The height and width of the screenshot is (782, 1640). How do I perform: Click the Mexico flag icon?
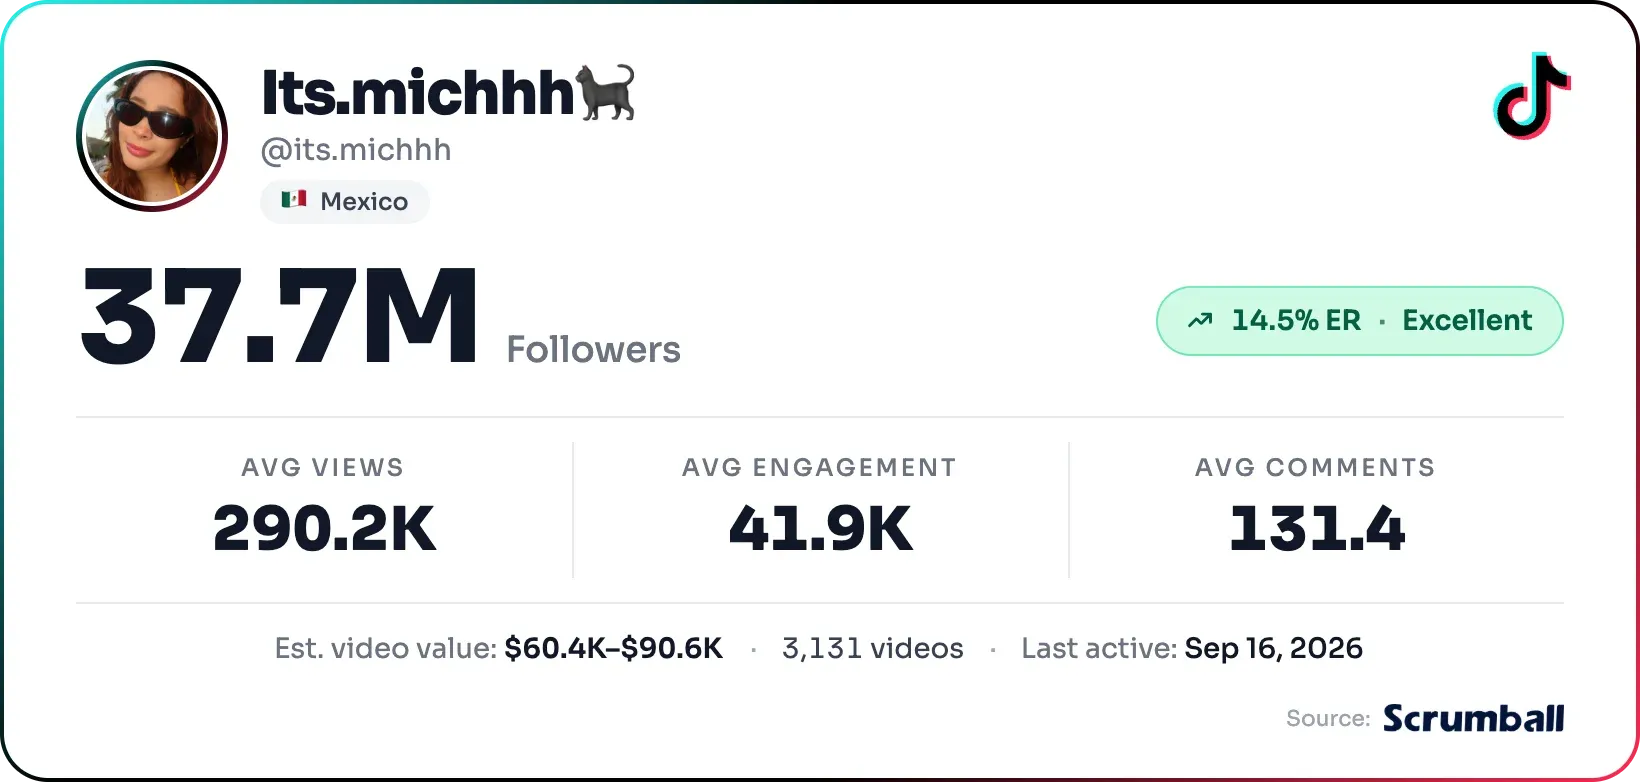(x=293, y=200)
